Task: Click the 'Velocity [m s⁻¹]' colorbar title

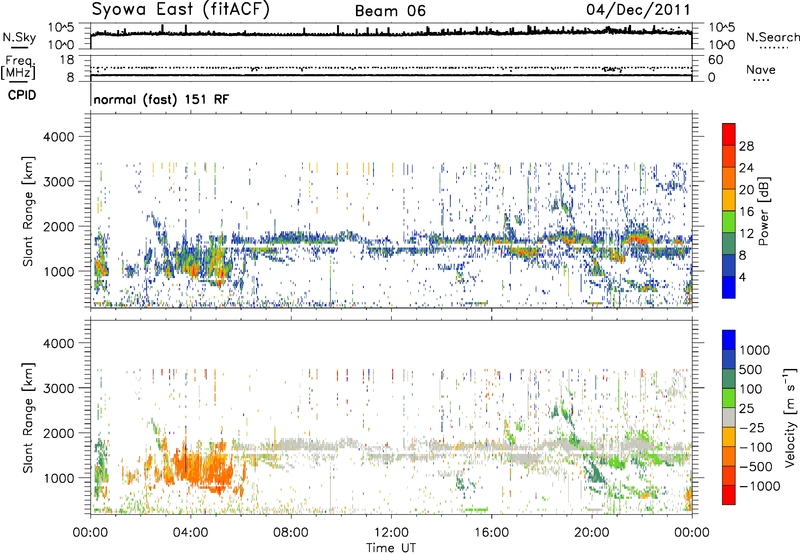Action: click(x=790, y=417)
